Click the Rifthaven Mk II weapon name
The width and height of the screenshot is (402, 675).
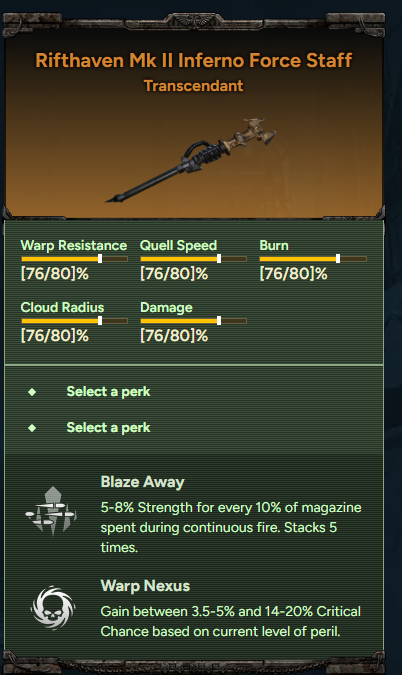(194, 60)
